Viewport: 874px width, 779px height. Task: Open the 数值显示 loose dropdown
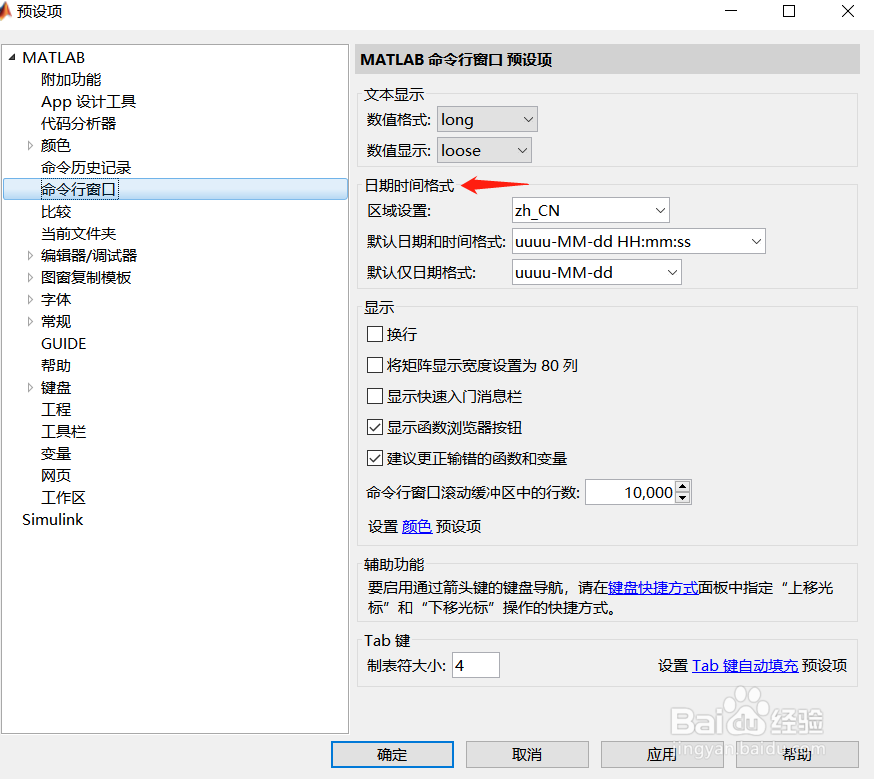(484, 150)
